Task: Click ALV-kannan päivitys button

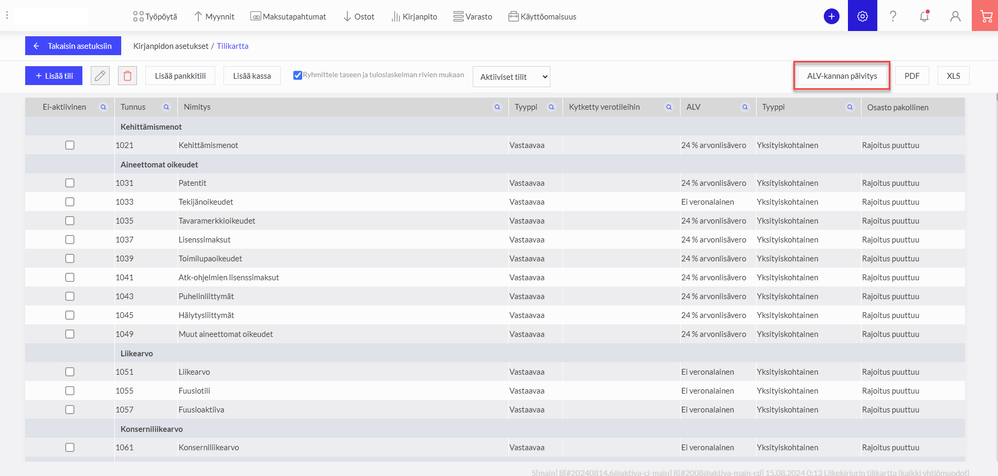Action: point(842,76)
